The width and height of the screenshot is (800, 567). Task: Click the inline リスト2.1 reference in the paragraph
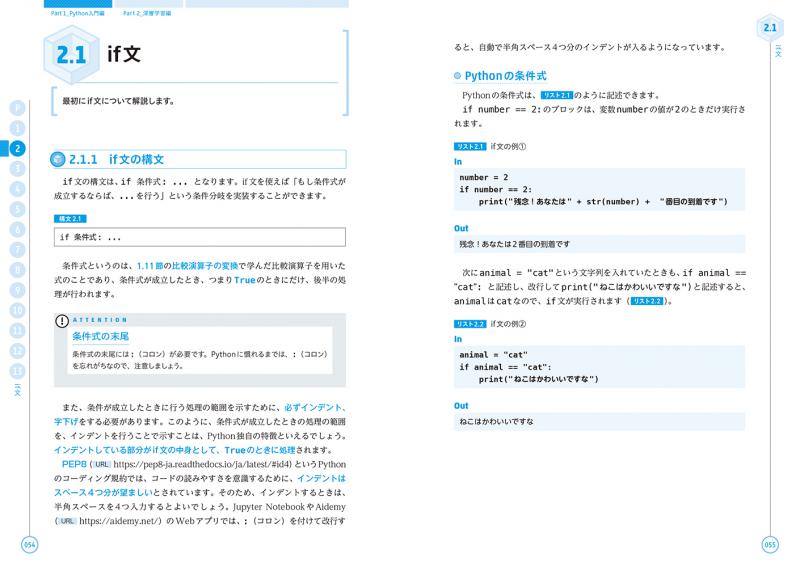point(557,95)
